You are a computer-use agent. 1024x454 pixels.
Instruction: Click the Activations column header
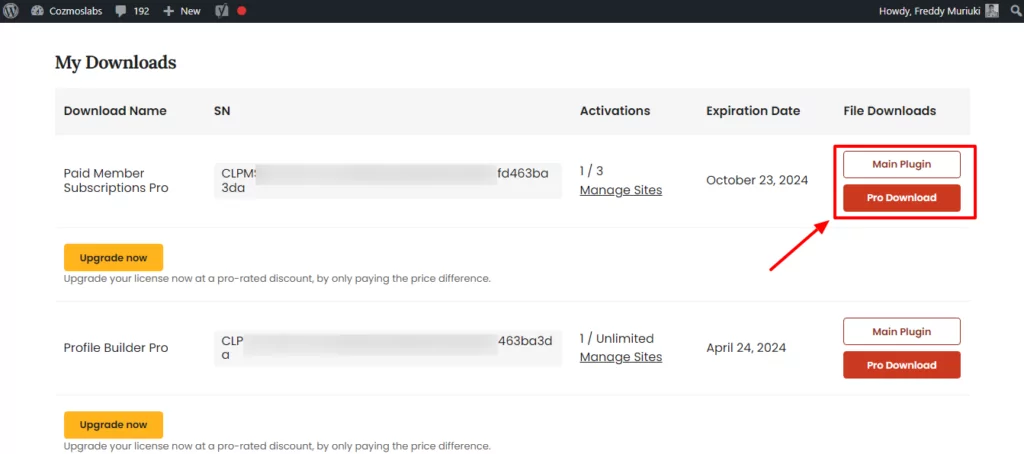(615, 111)
